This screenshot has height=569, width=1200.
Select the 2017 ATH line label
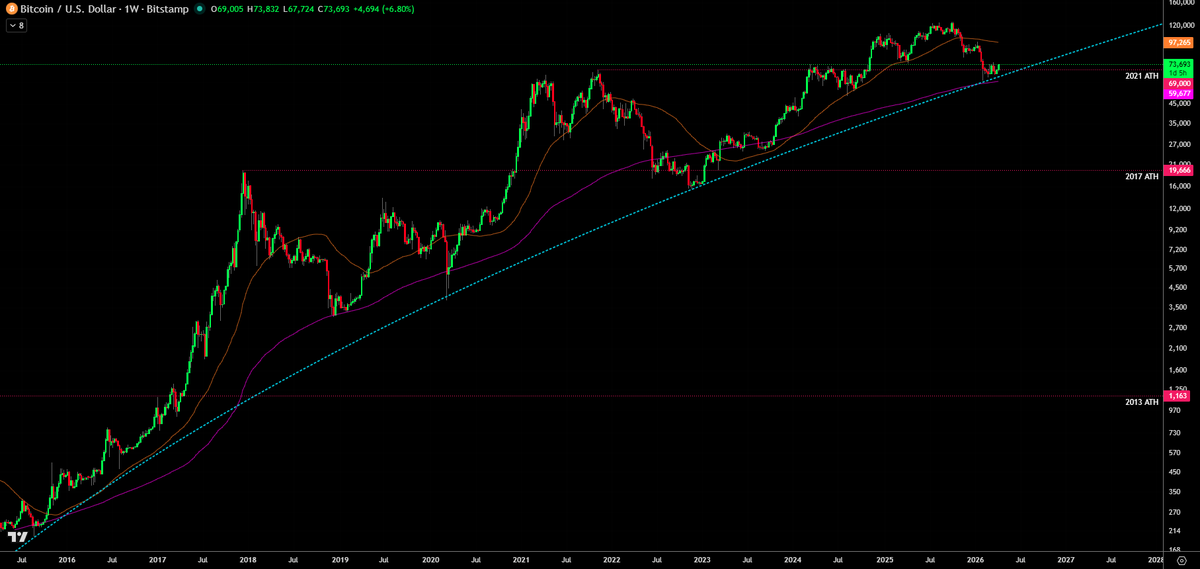tap(1141, 176)
